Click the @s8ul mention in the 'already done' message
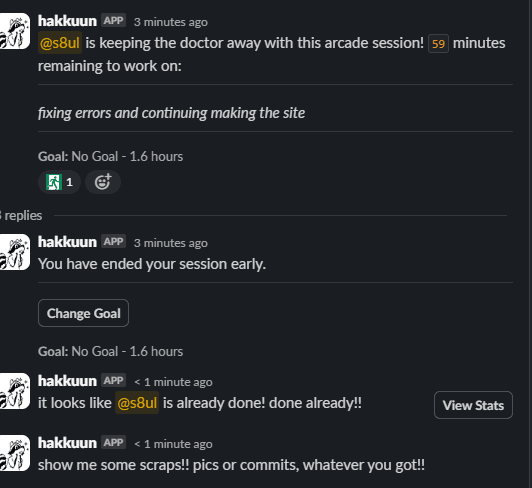 (137, 403)
